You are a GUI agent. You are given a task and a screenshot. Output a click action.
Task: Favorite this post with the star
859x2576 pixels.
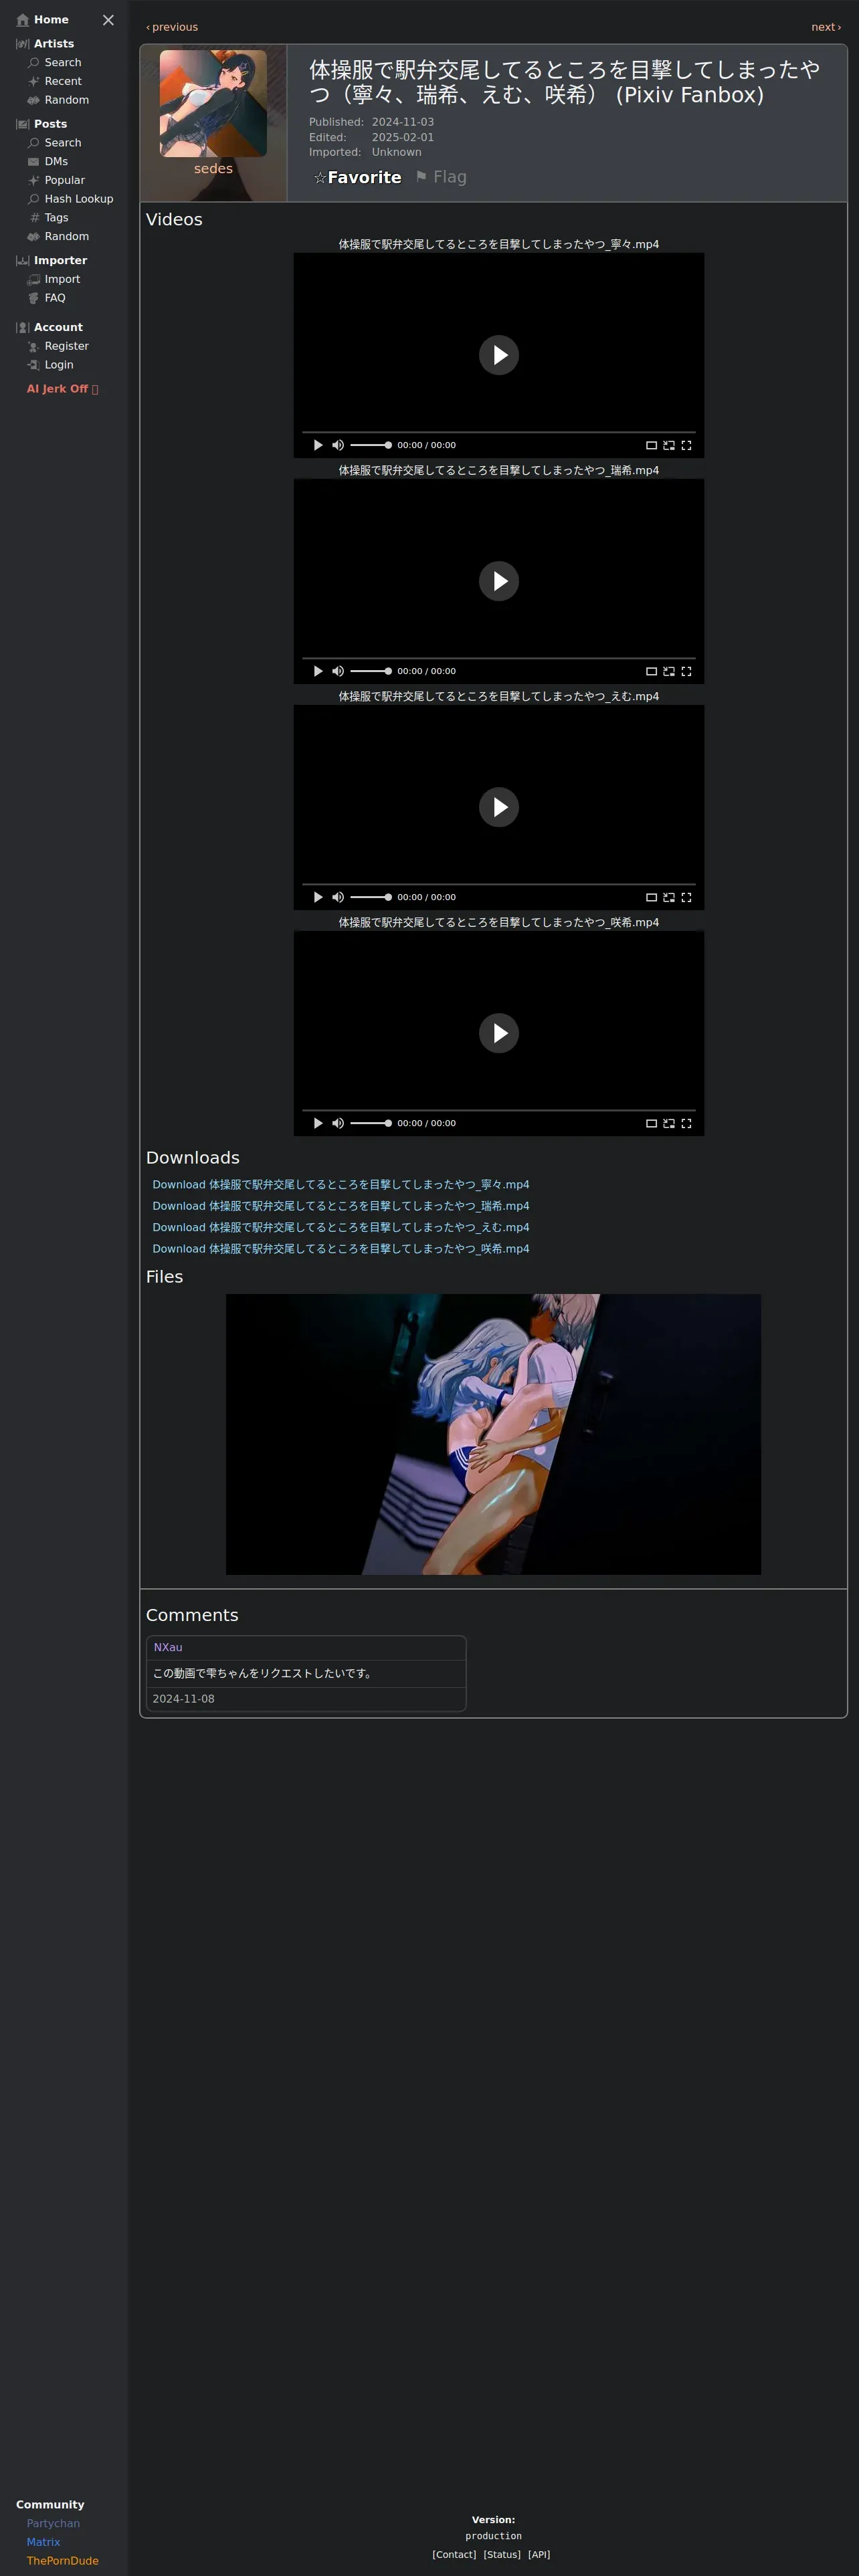(357, 178)
